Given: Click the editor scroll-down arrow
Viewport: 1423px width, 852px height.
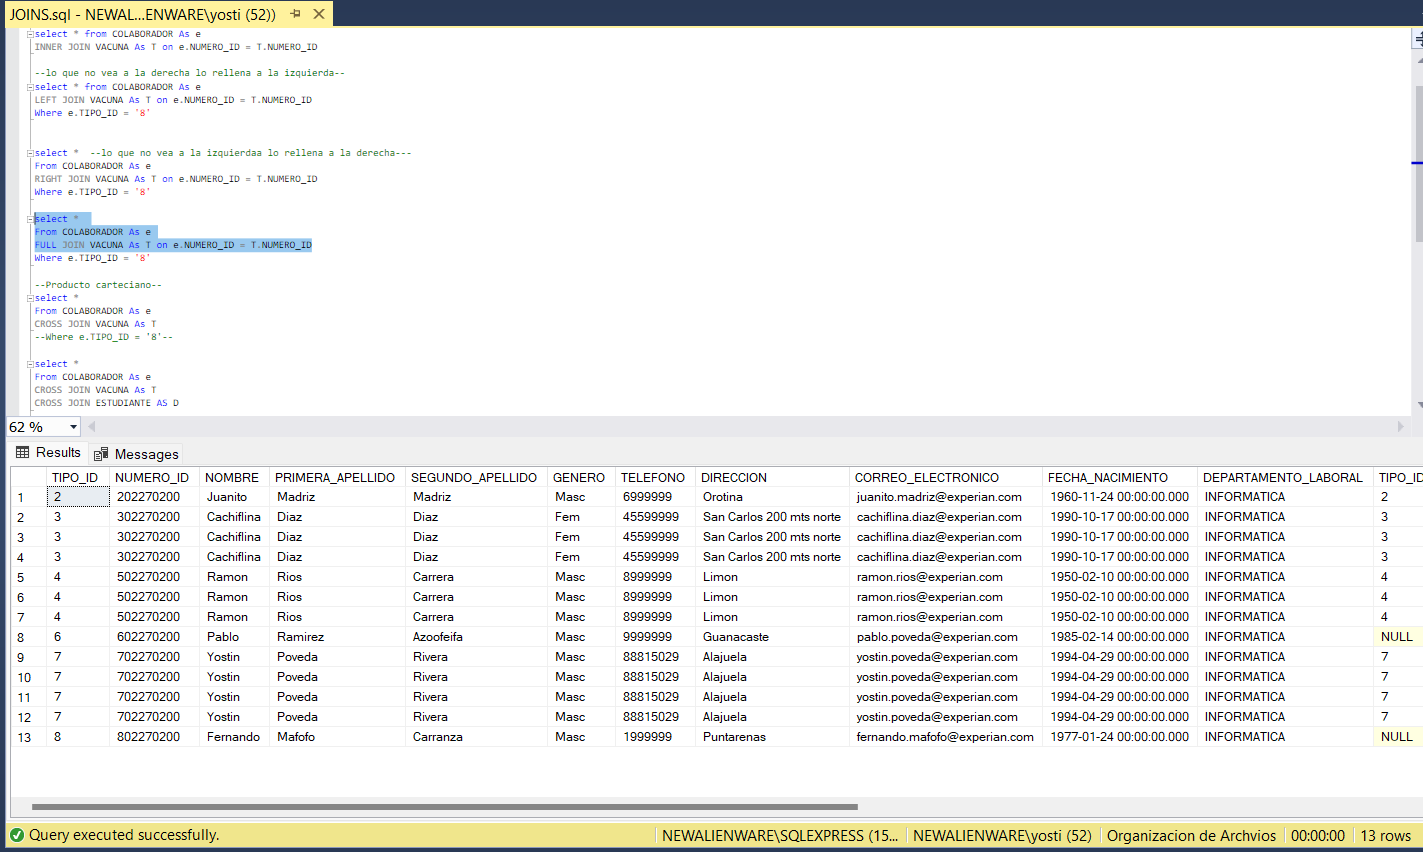Looking at the screenshot, I should (1419, 405).
